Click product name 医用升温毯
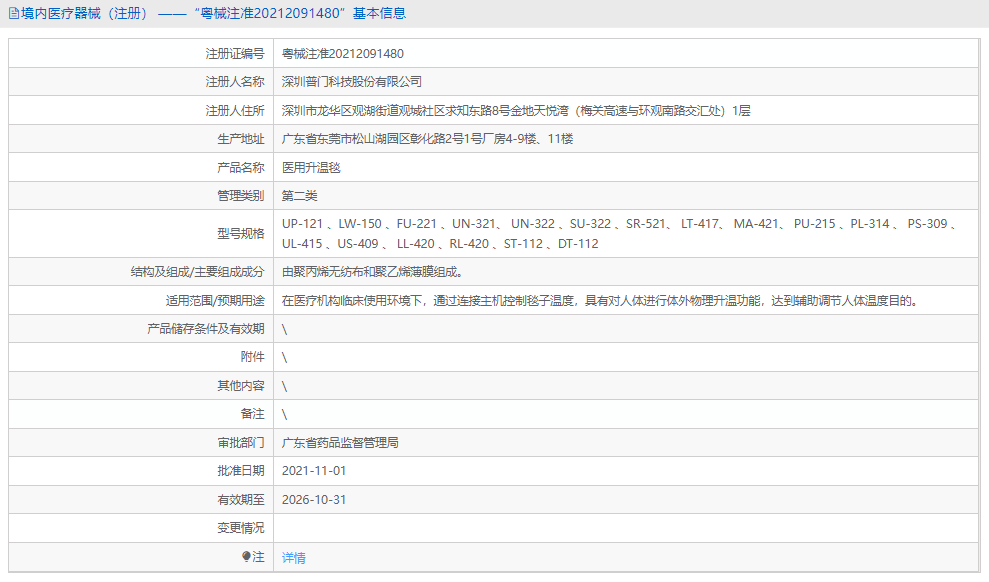The width and height of the screenshot is (989, 582). [311, 167]
